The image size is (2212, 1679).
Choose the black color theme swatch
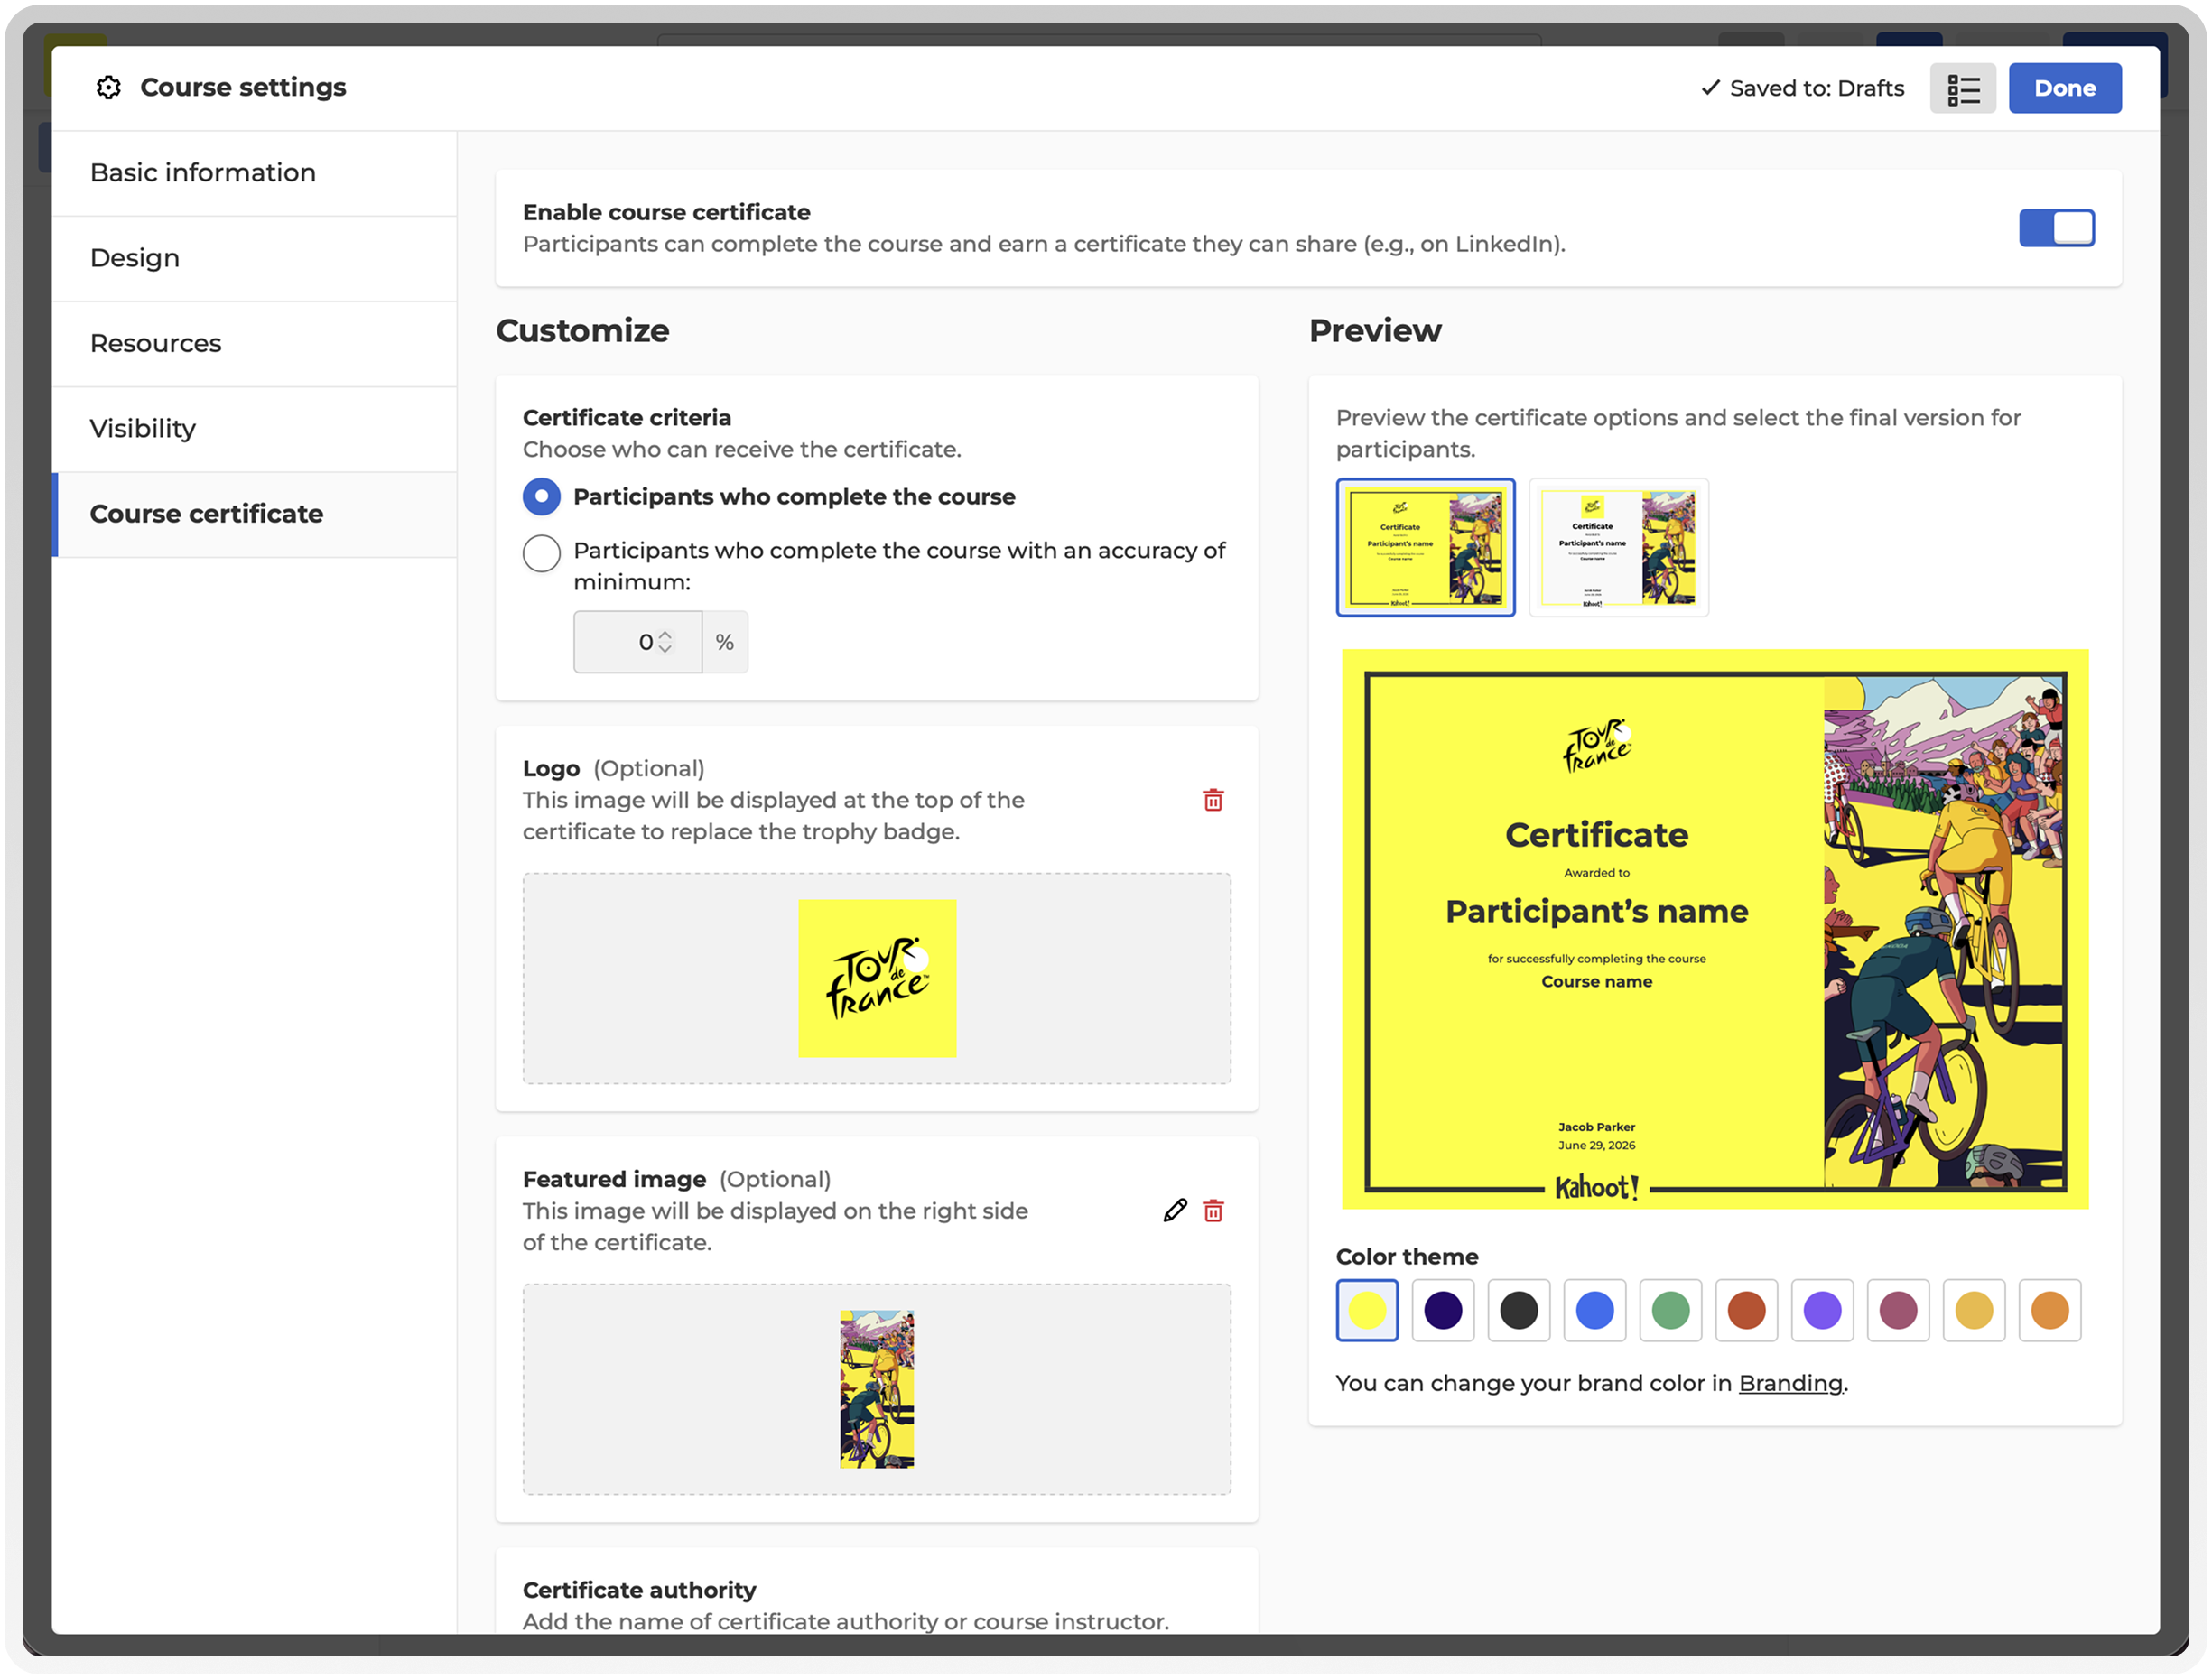pos(1519,1310)
